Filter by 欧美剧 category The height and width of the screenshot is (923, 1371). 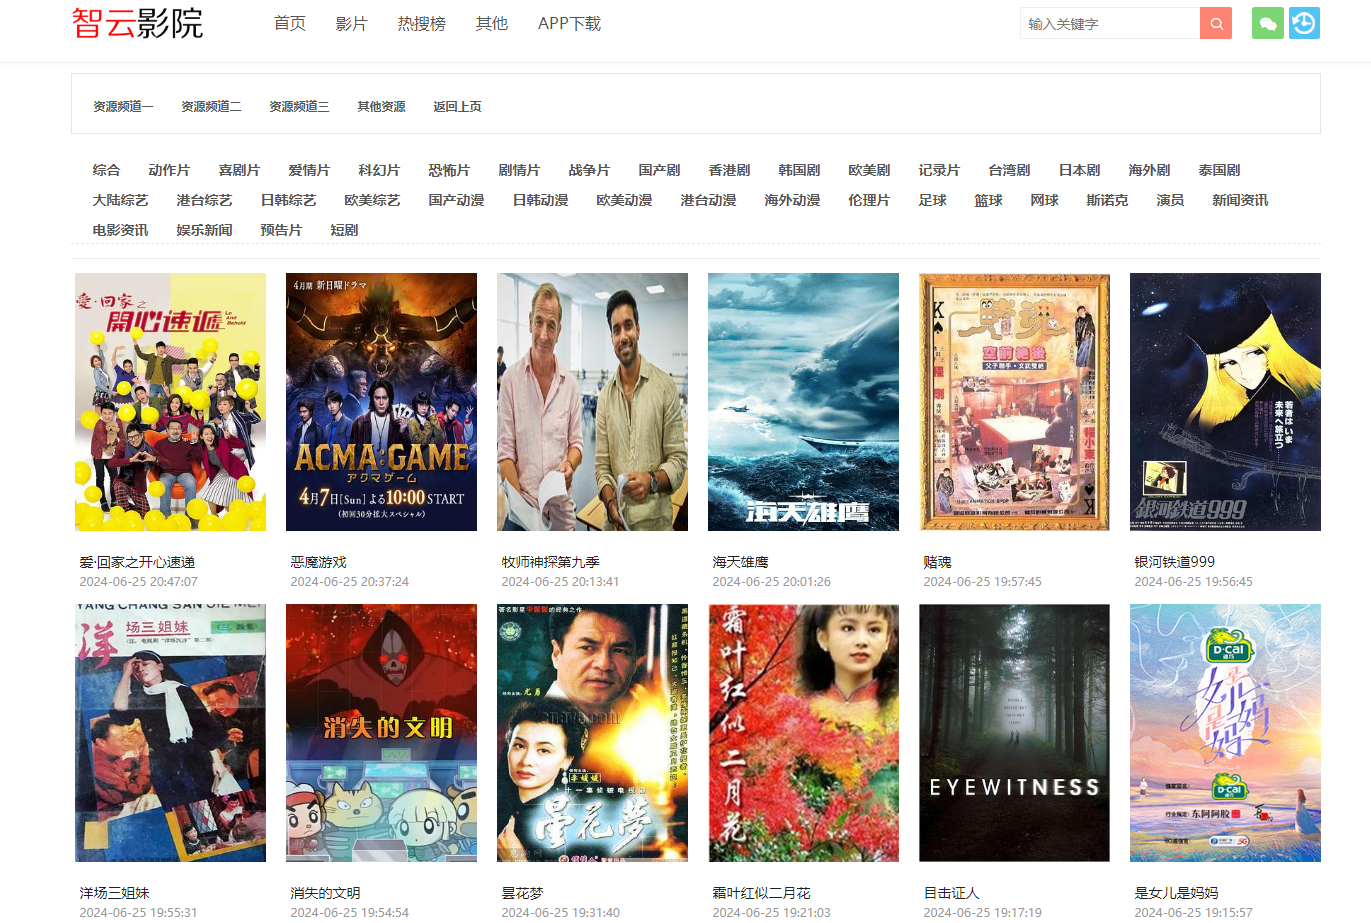(869, 170)
